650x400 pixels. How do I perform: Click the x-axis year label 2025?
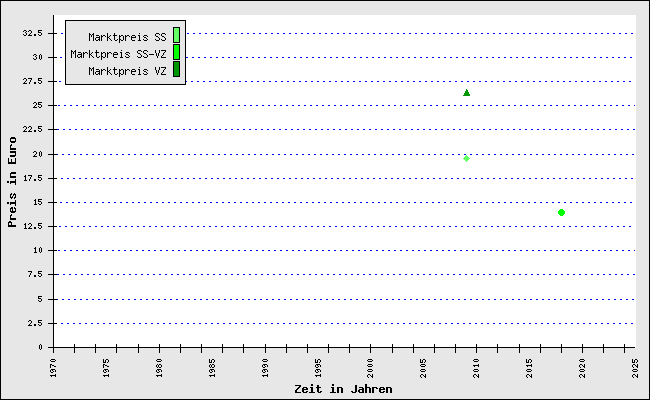tap(635, 368)
